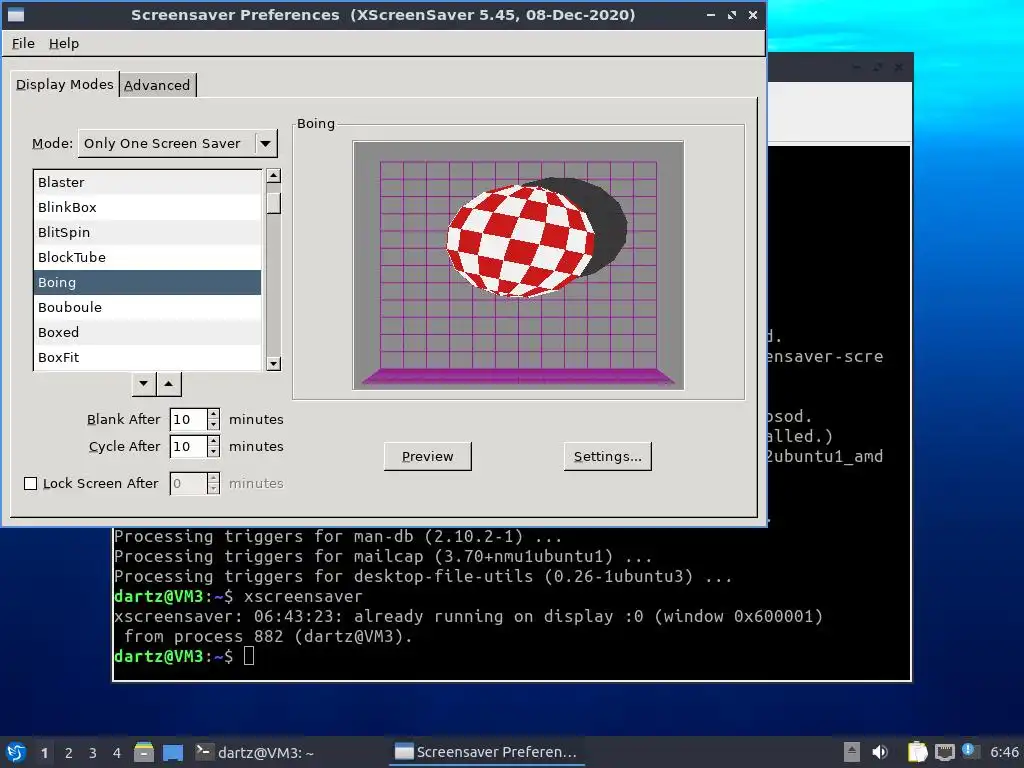Switch to workspace 2
This screenshot has width=1024, height=768.
(x=69, y=753)
